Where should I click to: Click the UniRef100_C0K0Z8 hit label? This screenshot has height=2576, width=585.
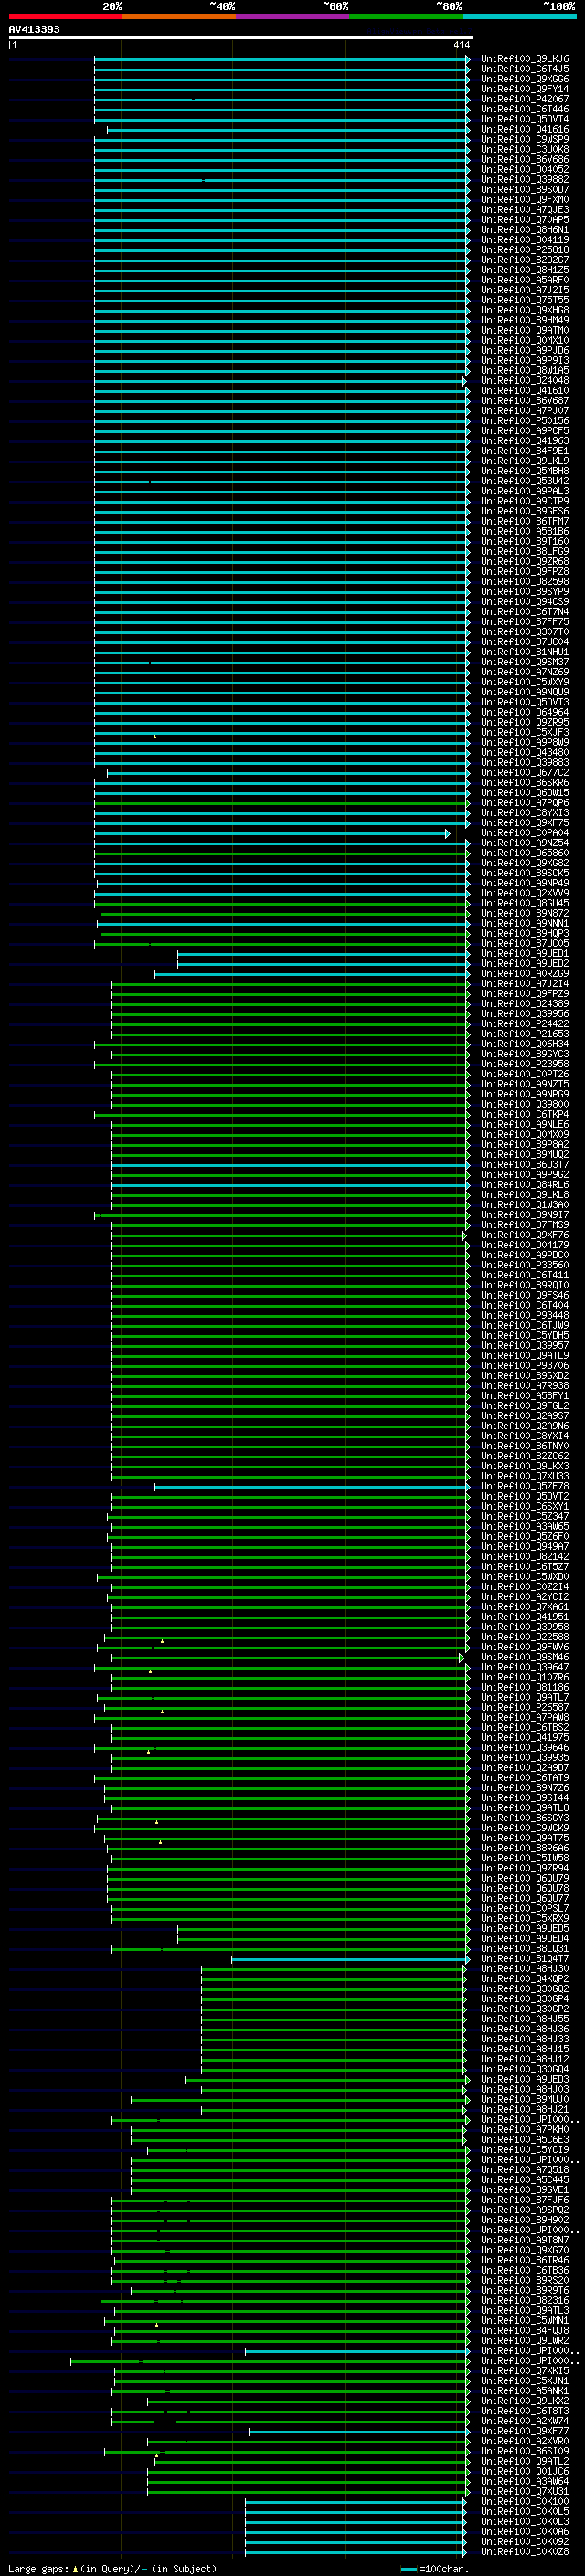(525, 2551)
